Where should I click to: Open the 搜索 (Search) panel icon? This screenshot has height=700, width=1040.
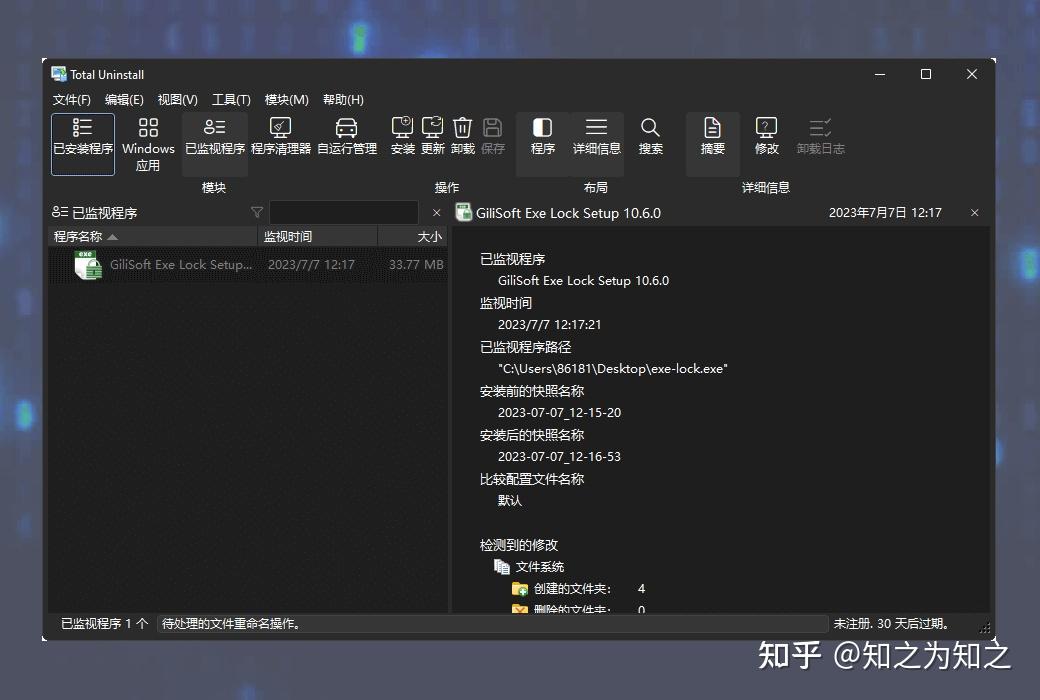pyautogui.click(x=650, y=137)
